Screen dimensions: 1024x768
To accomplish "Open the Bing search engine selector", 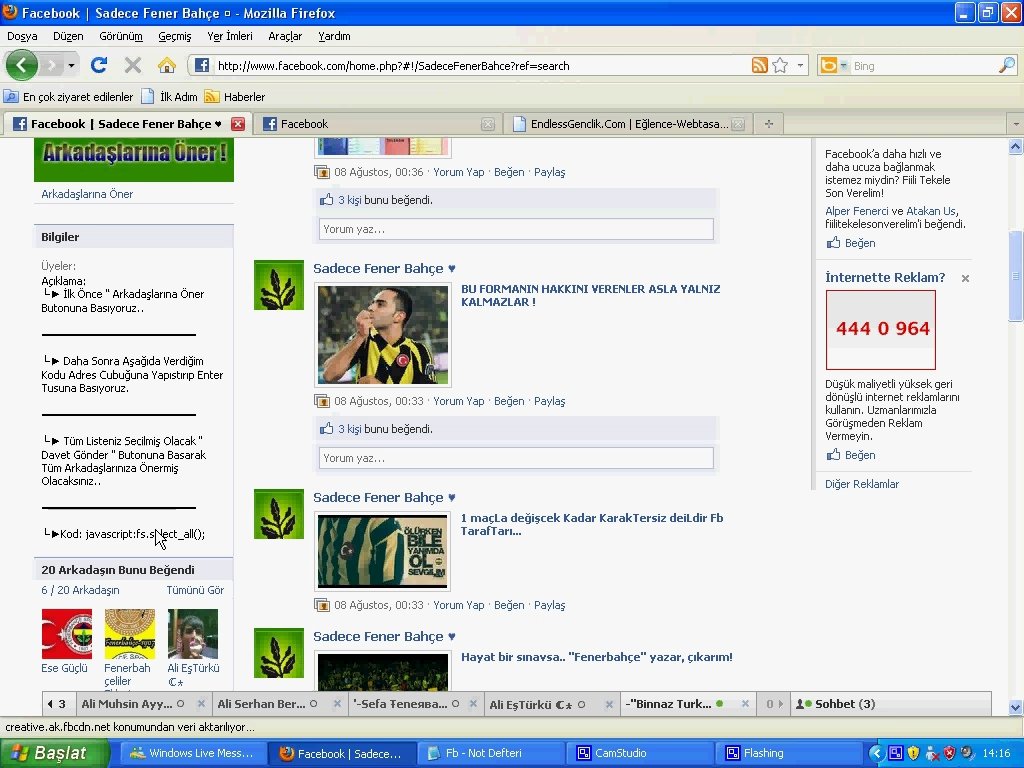I will coord(834,65).
